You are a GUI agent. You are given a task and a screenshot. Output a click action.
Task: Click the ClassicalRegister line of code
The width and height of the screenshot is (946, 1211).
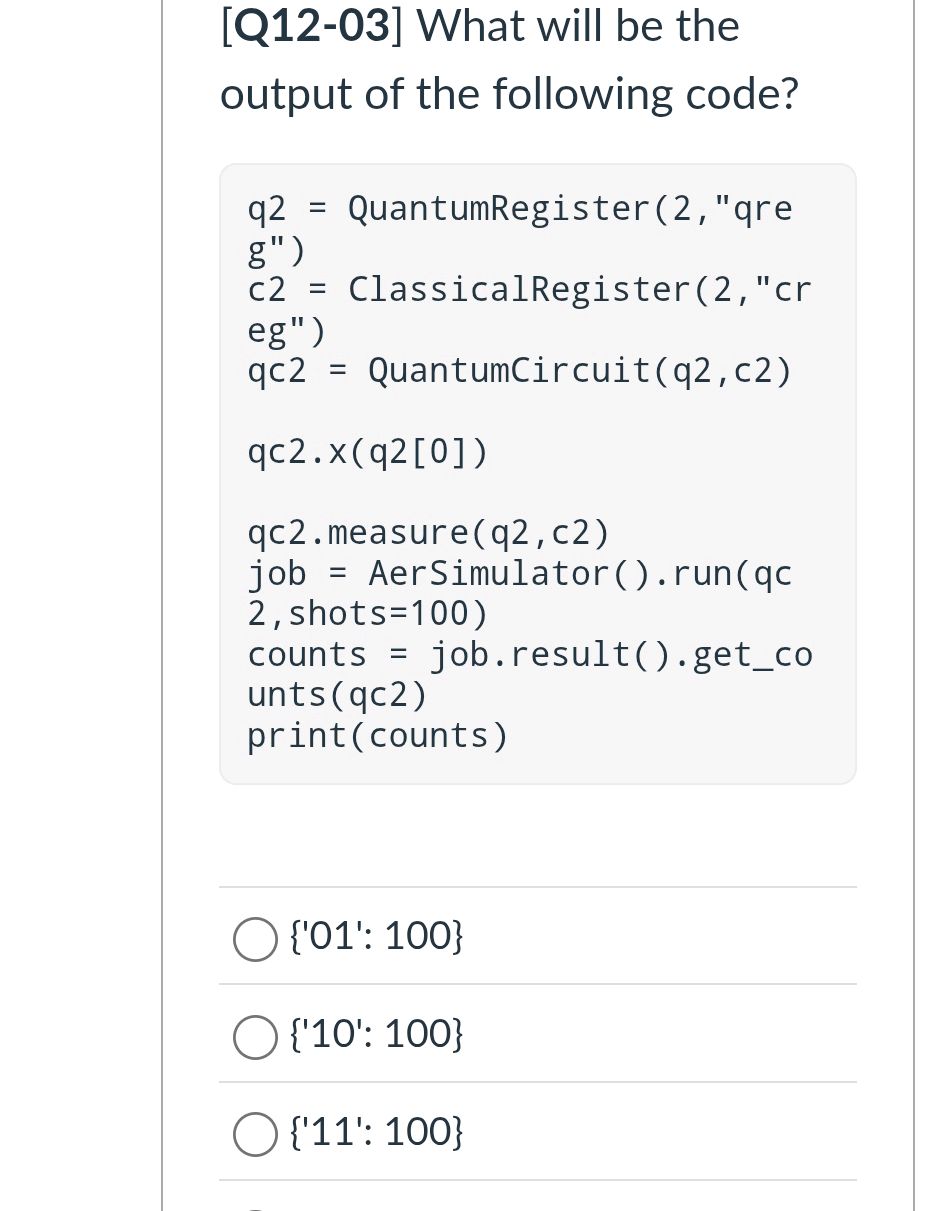(530, 289)
